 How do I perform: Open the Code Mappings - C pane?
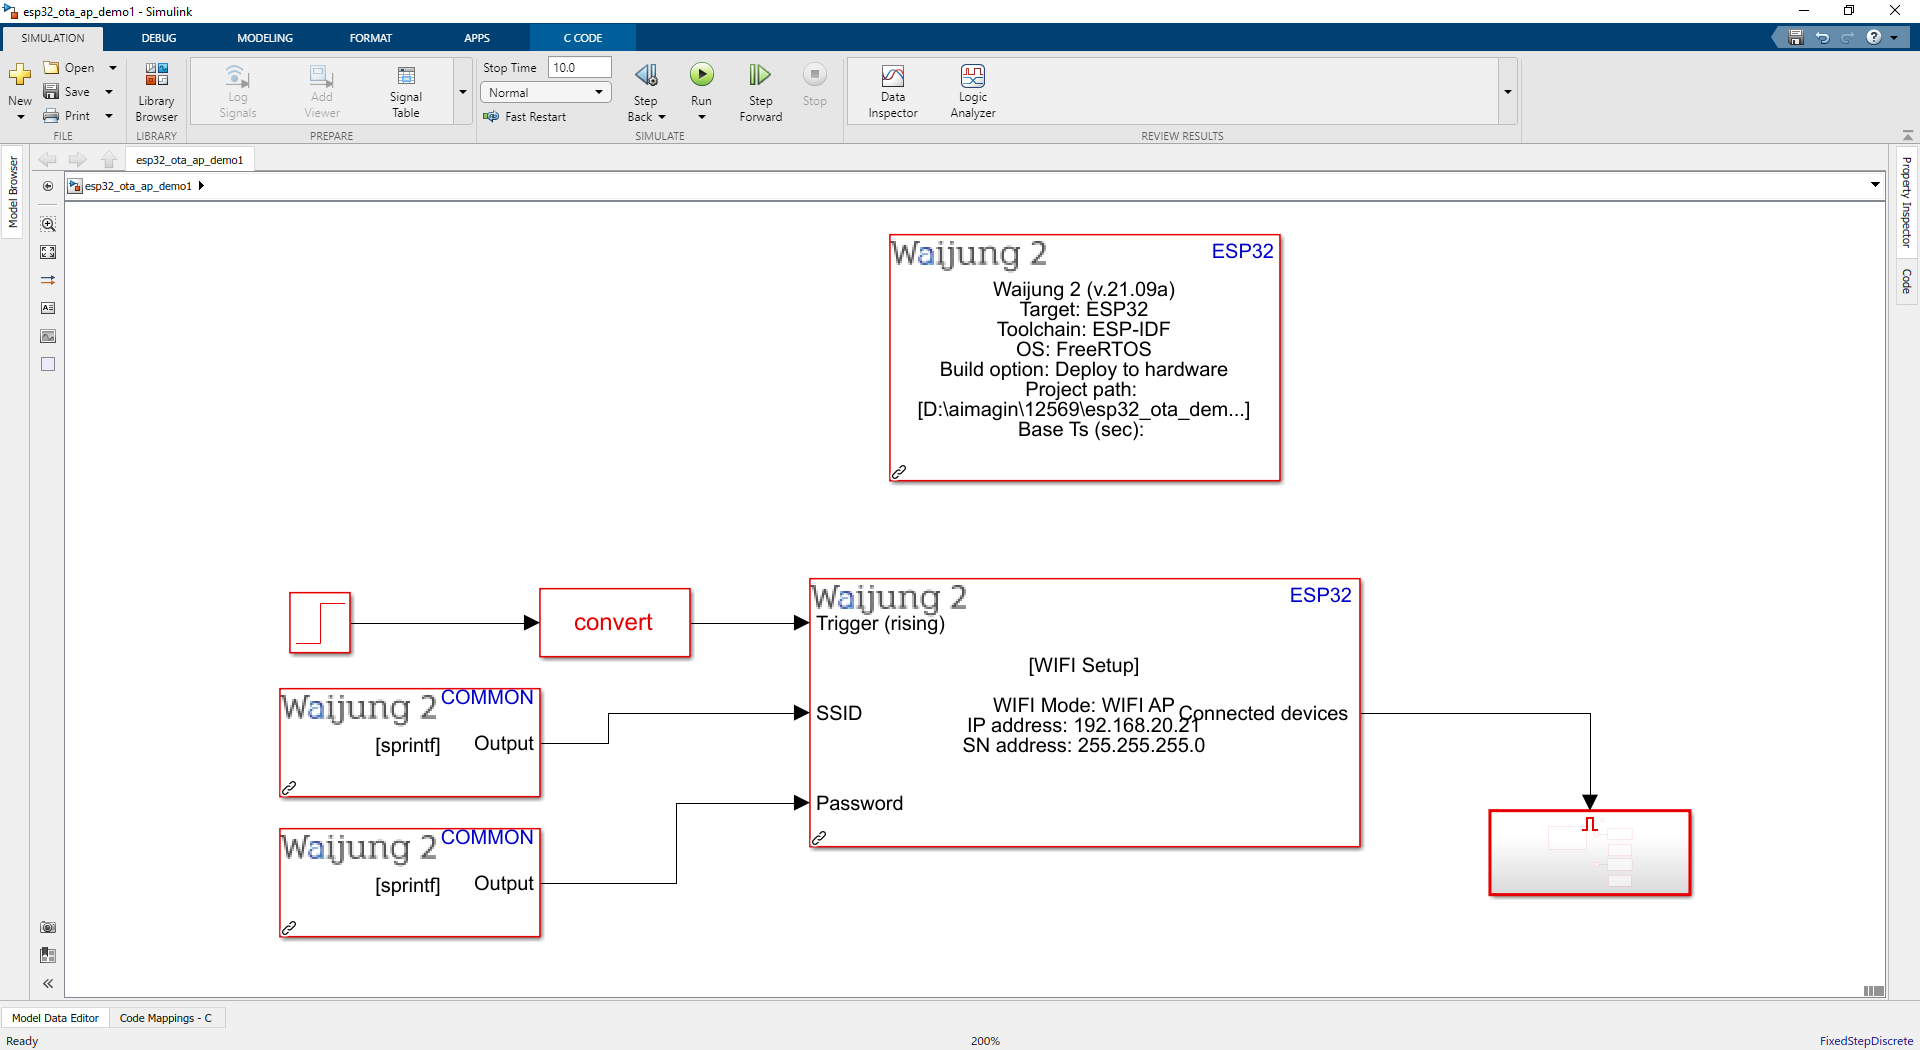[x=166, y=1018]
